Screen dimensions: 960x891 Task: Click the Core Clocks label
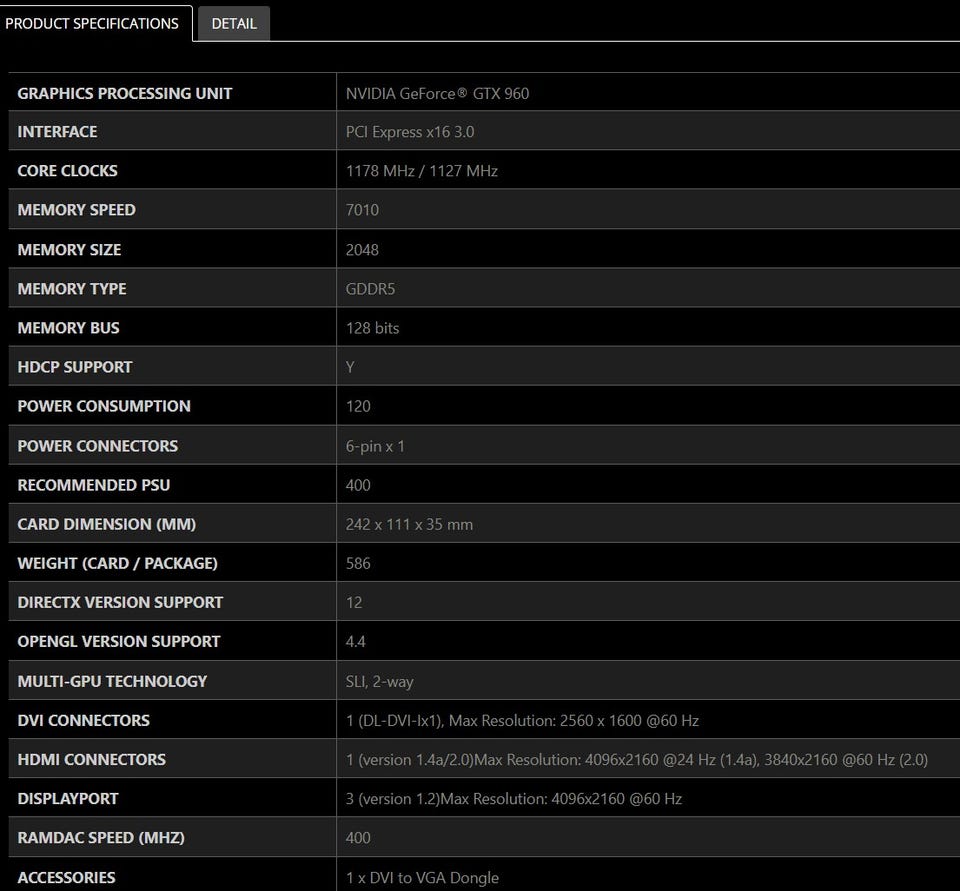[x=67, y=171]
